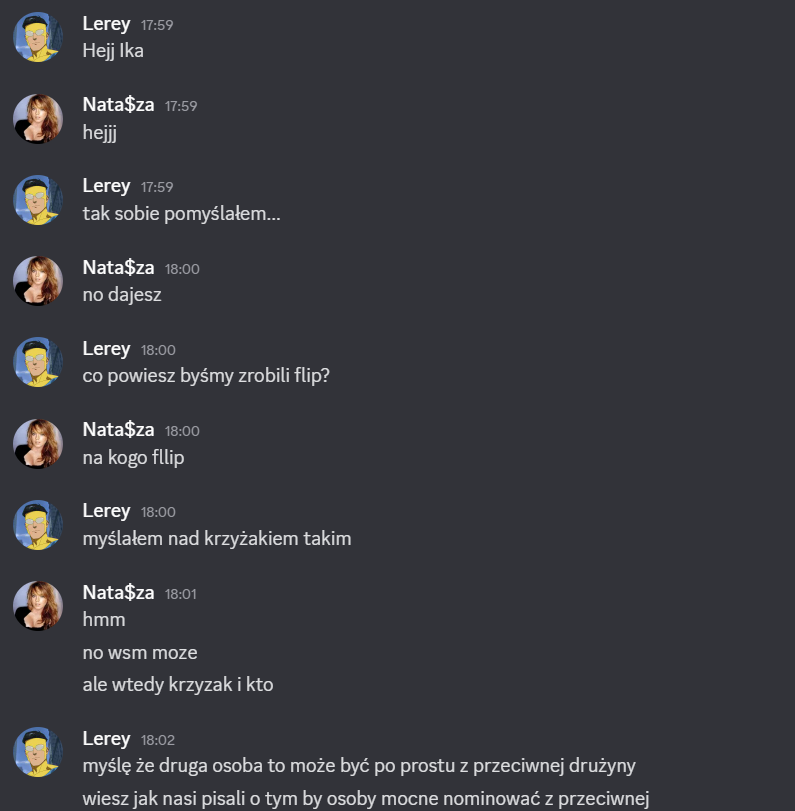Open Lerey's avatar next to the flip question

tap(38, 362)
